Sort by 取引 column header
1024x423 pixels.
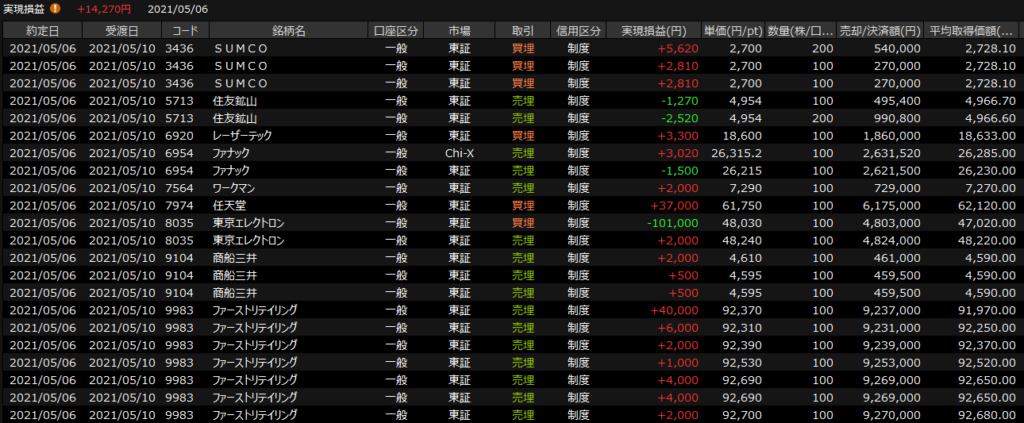point(521,30)
